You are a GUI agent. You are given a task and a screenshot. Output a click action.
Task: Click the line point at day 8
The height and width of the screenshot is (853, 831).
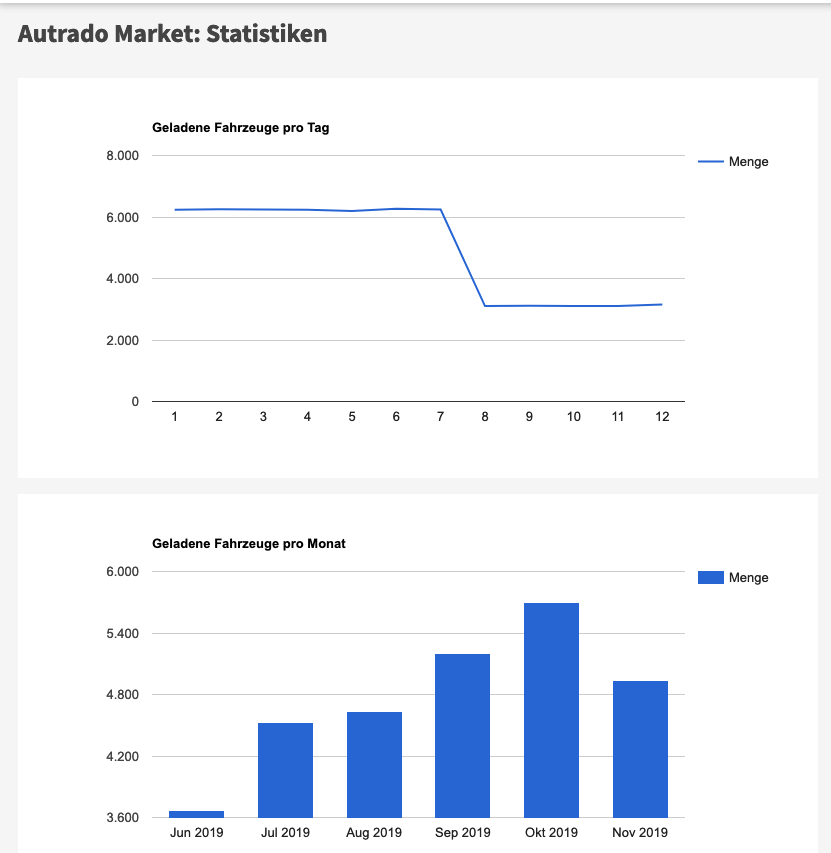coord(485,306)
